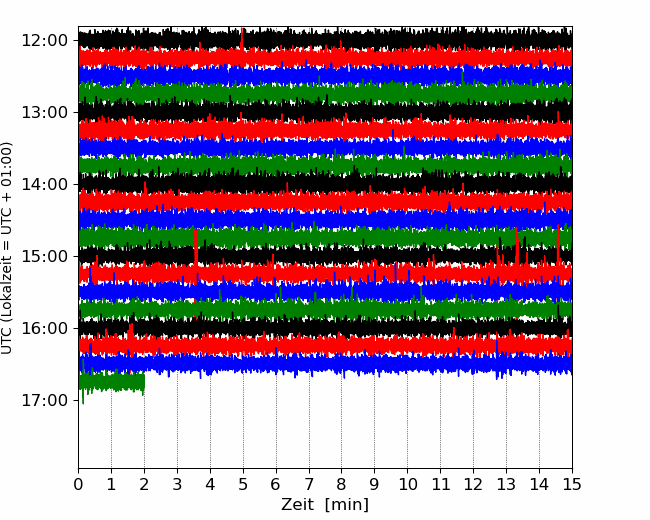Viewport: 650px width, 520px height.
Task: Click the x-axis tick label 2
Action: 144,484
